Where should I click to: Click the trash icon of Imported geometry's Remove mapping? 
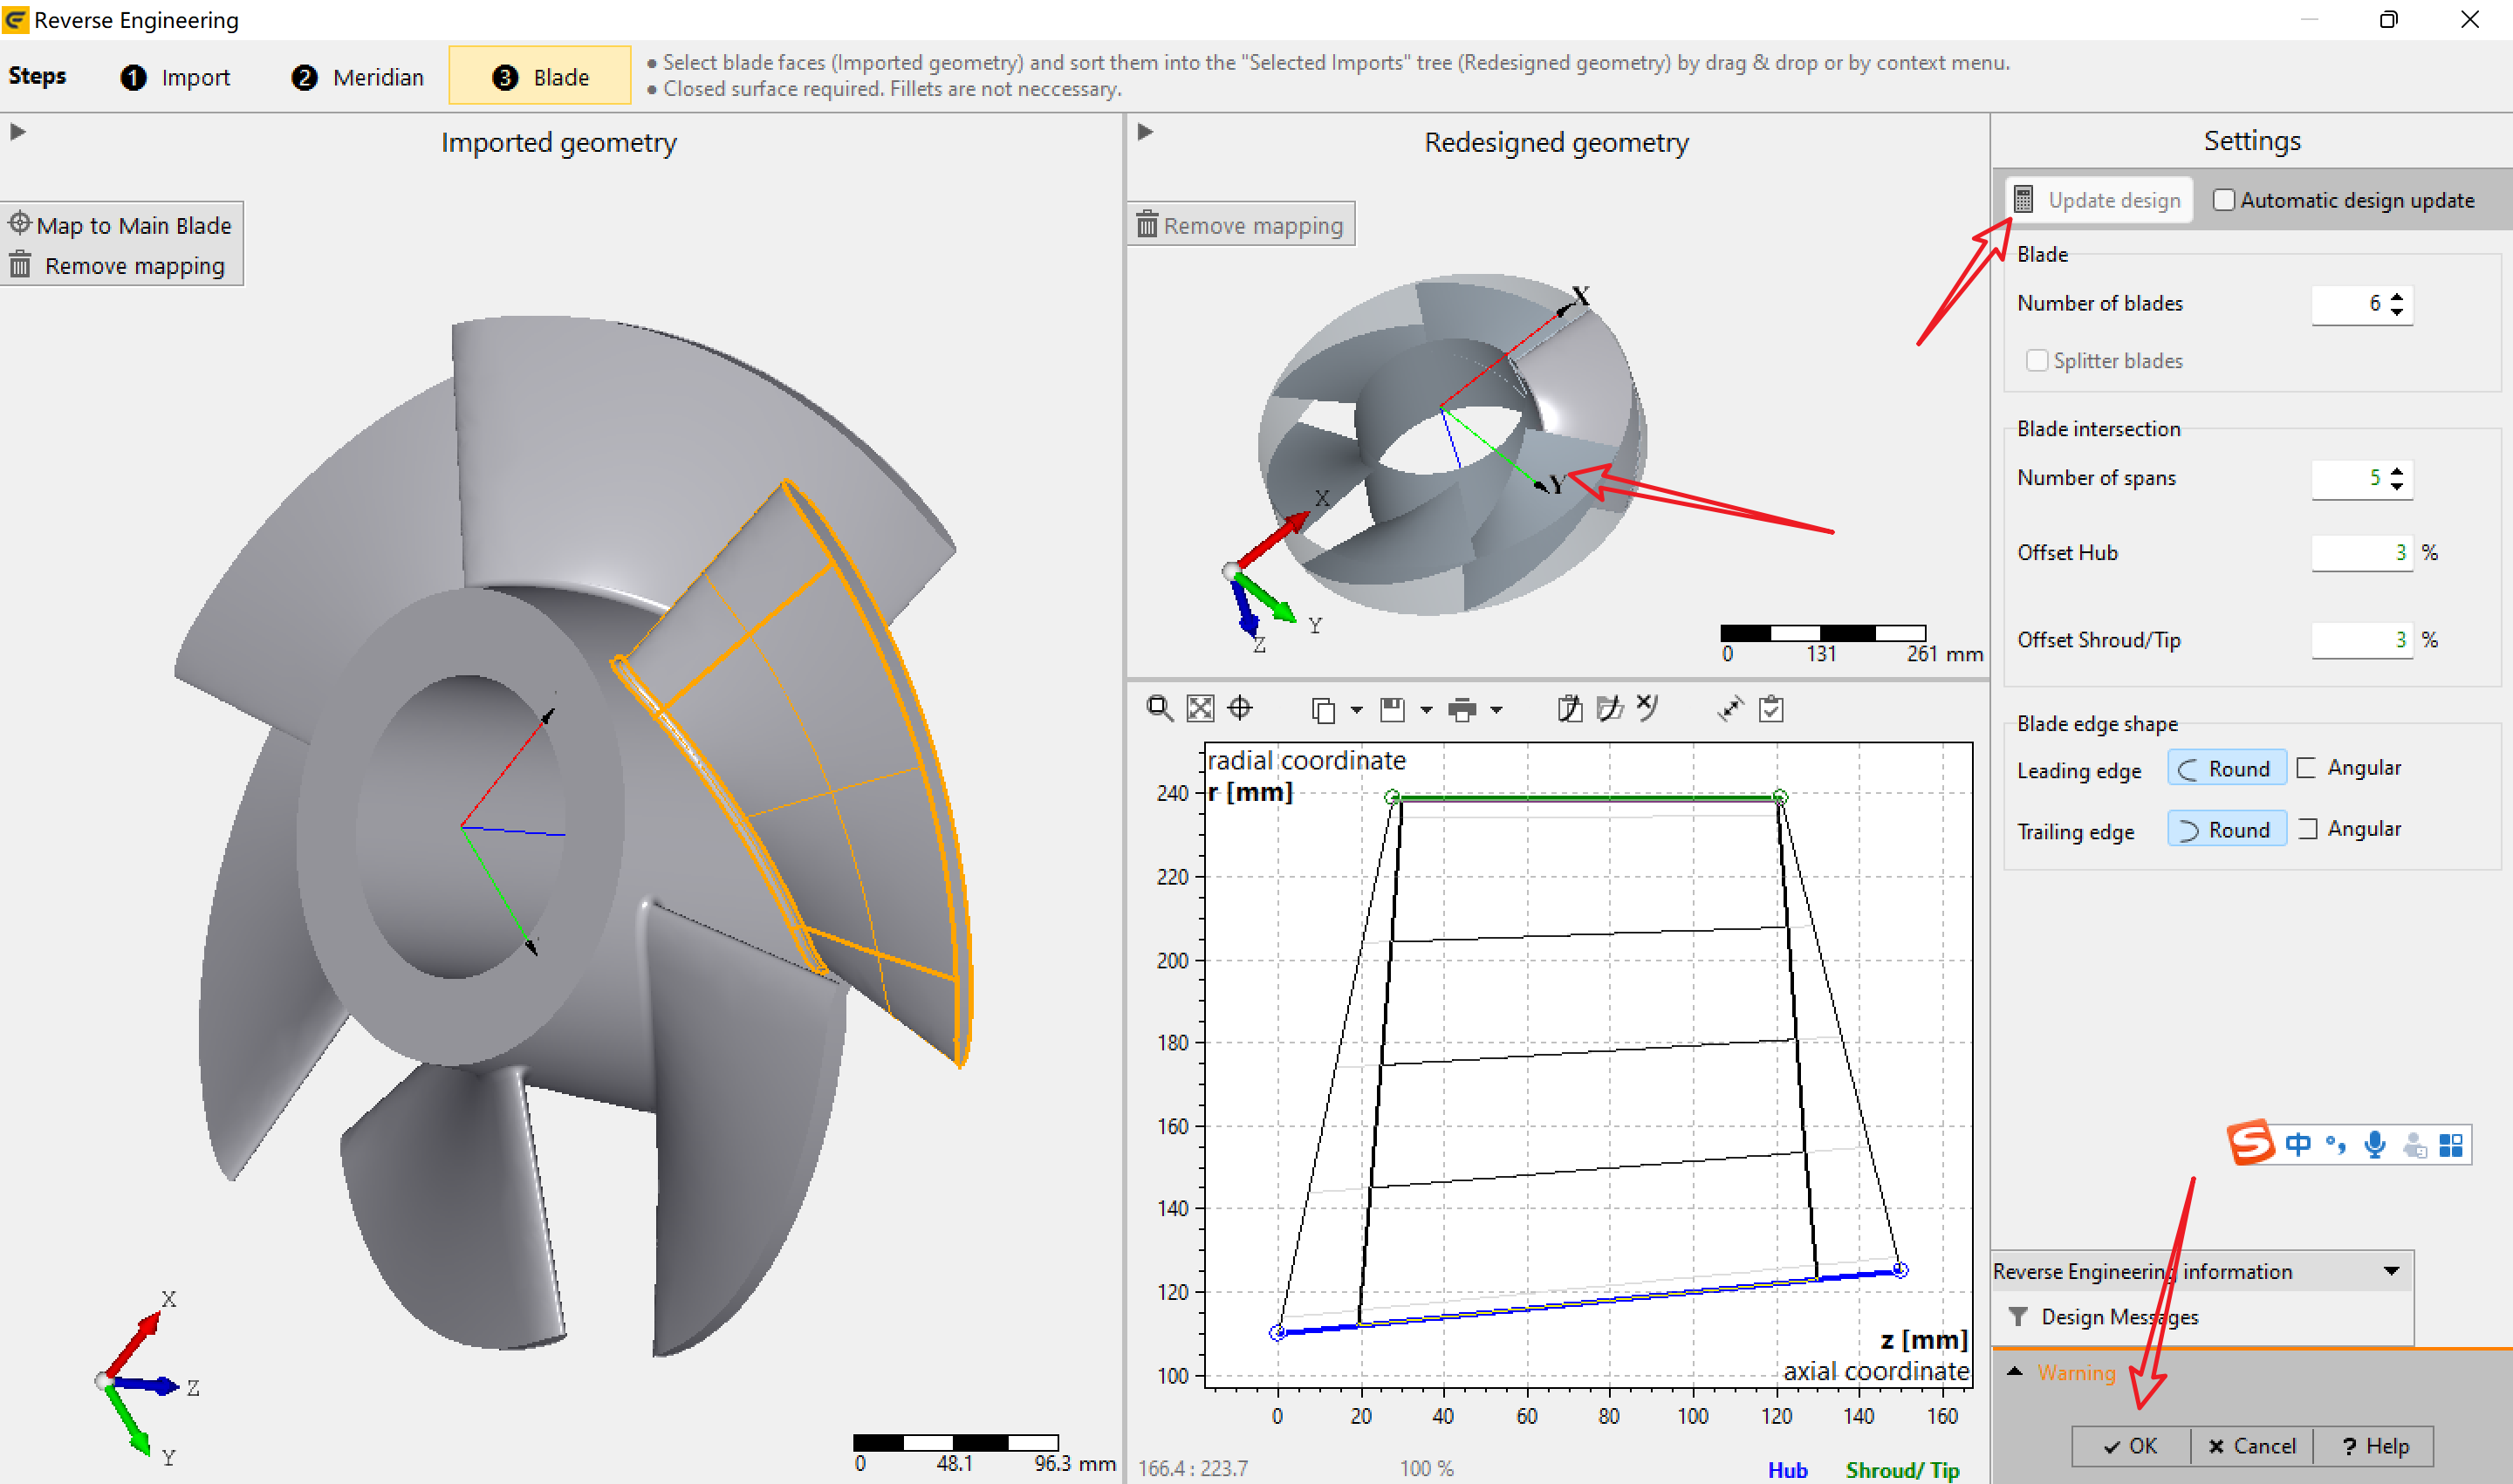19,265
